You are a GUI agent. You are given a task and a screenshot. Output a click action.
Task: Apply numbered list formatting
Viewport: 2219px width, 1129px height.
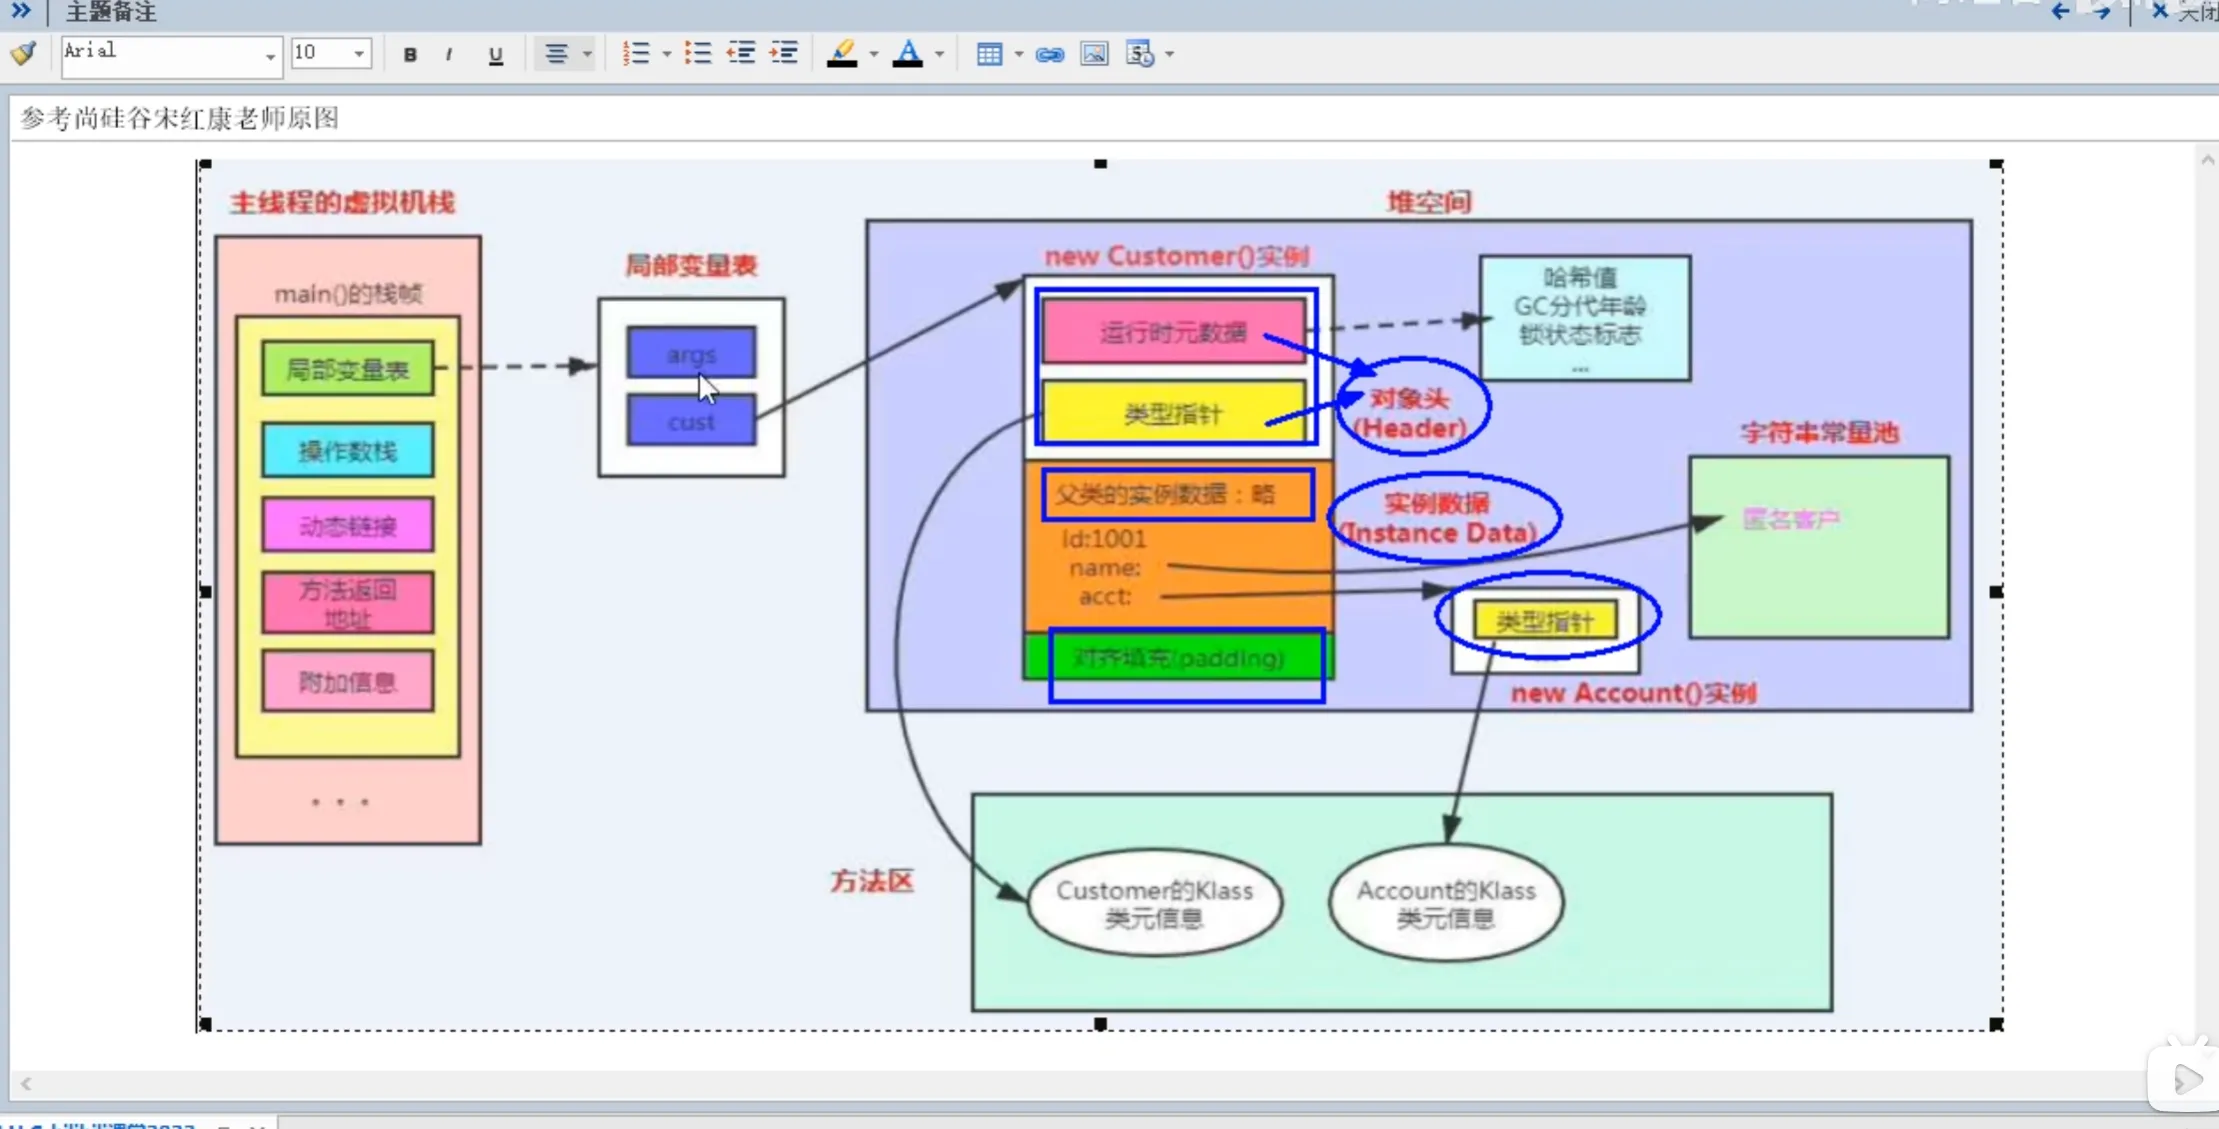pos(636,53)
